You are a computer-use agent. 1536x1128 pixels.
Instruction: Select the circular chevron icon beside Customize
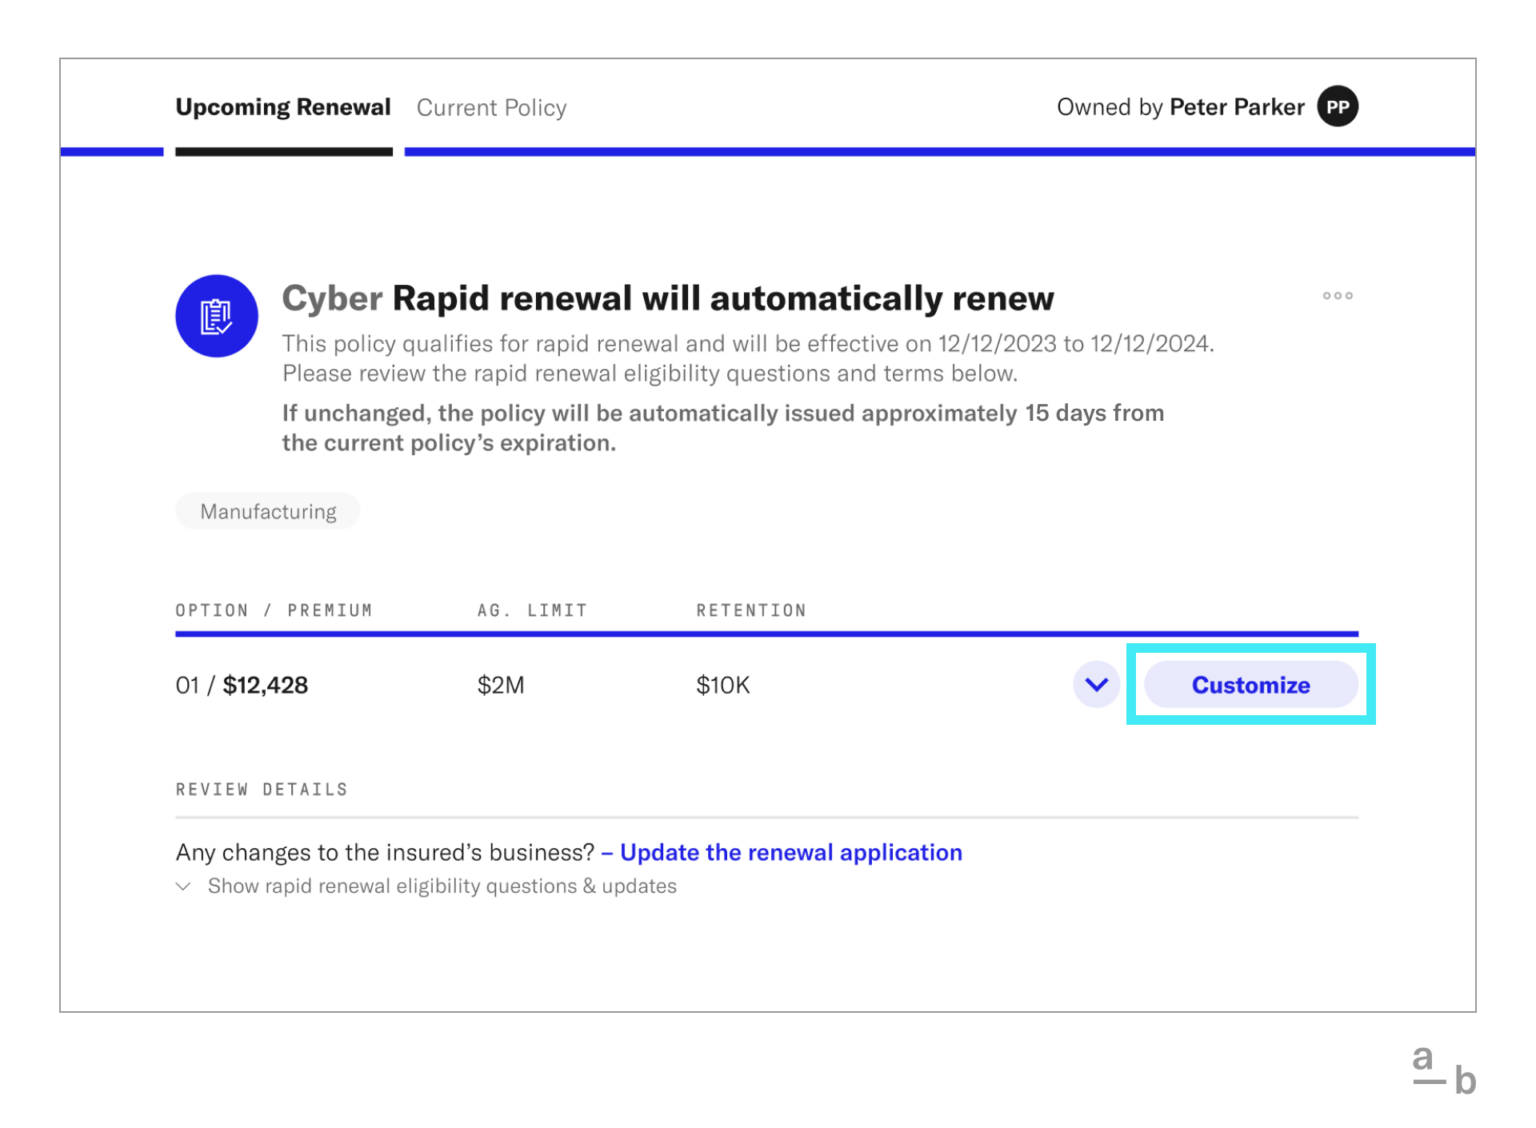point(1096,685)
